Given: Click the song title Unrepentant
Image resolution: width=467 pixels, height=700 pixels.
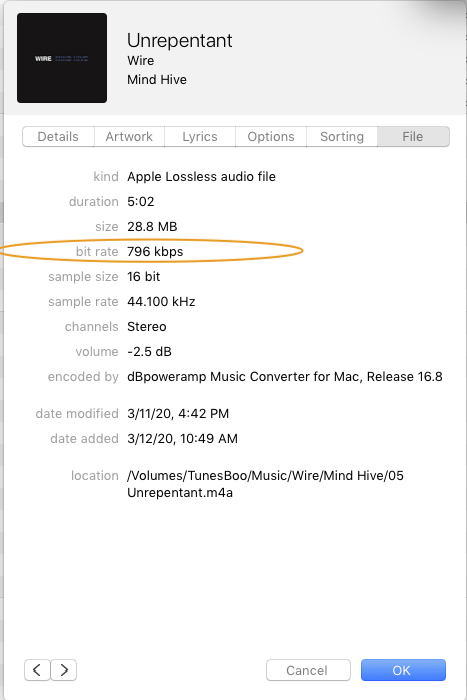Looking at the screenshot, I should point(179,41).
